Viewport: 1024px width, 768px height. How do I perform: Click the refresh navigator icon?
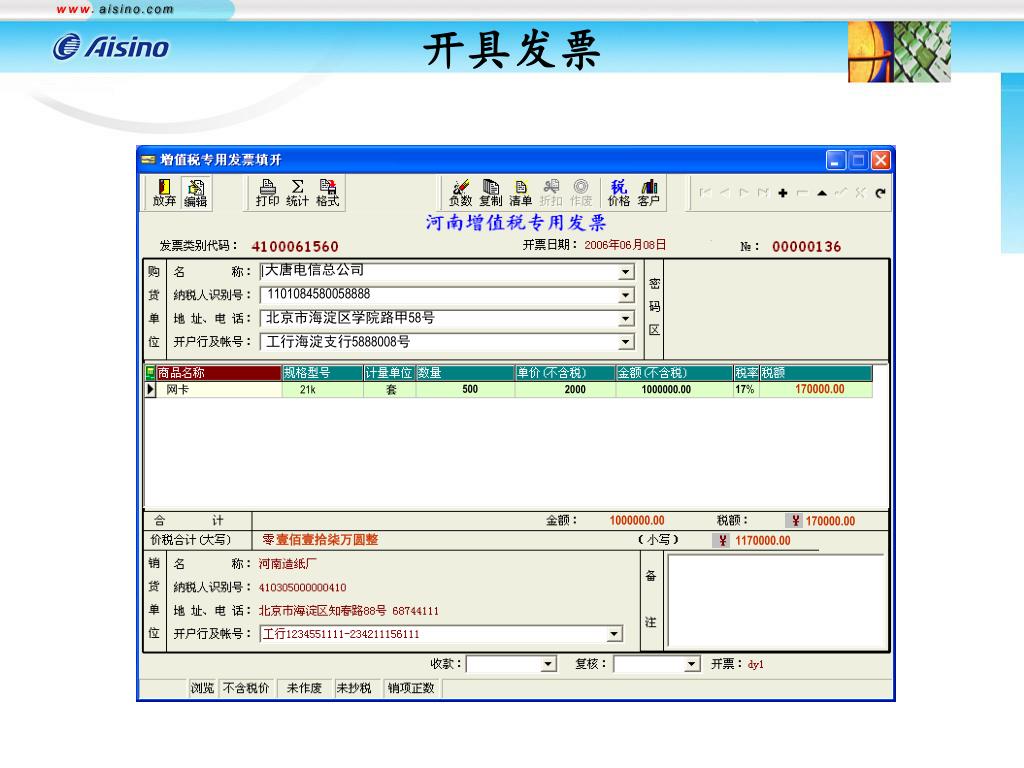[x=880, y=193]
